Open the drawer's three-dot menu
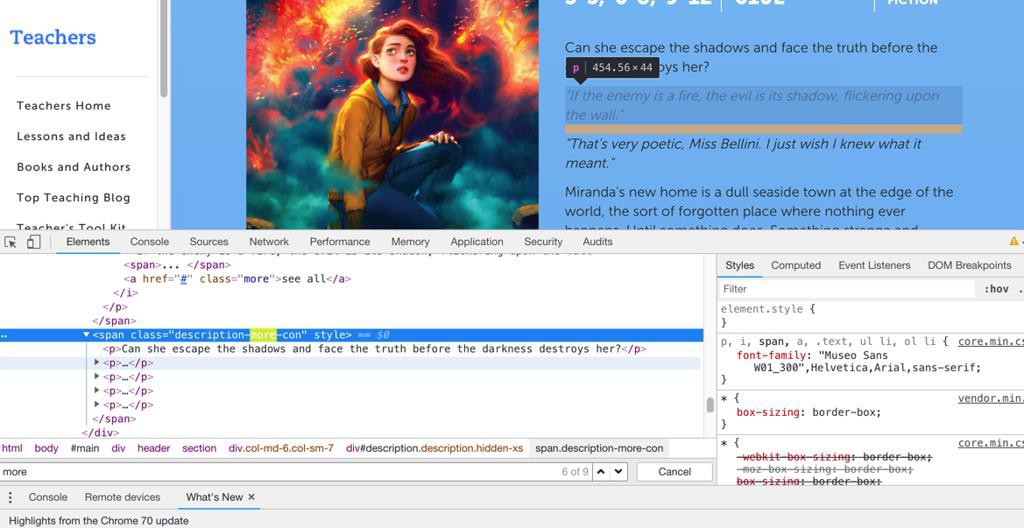This screenshot has width=1024, height=528. click(10, 498)
